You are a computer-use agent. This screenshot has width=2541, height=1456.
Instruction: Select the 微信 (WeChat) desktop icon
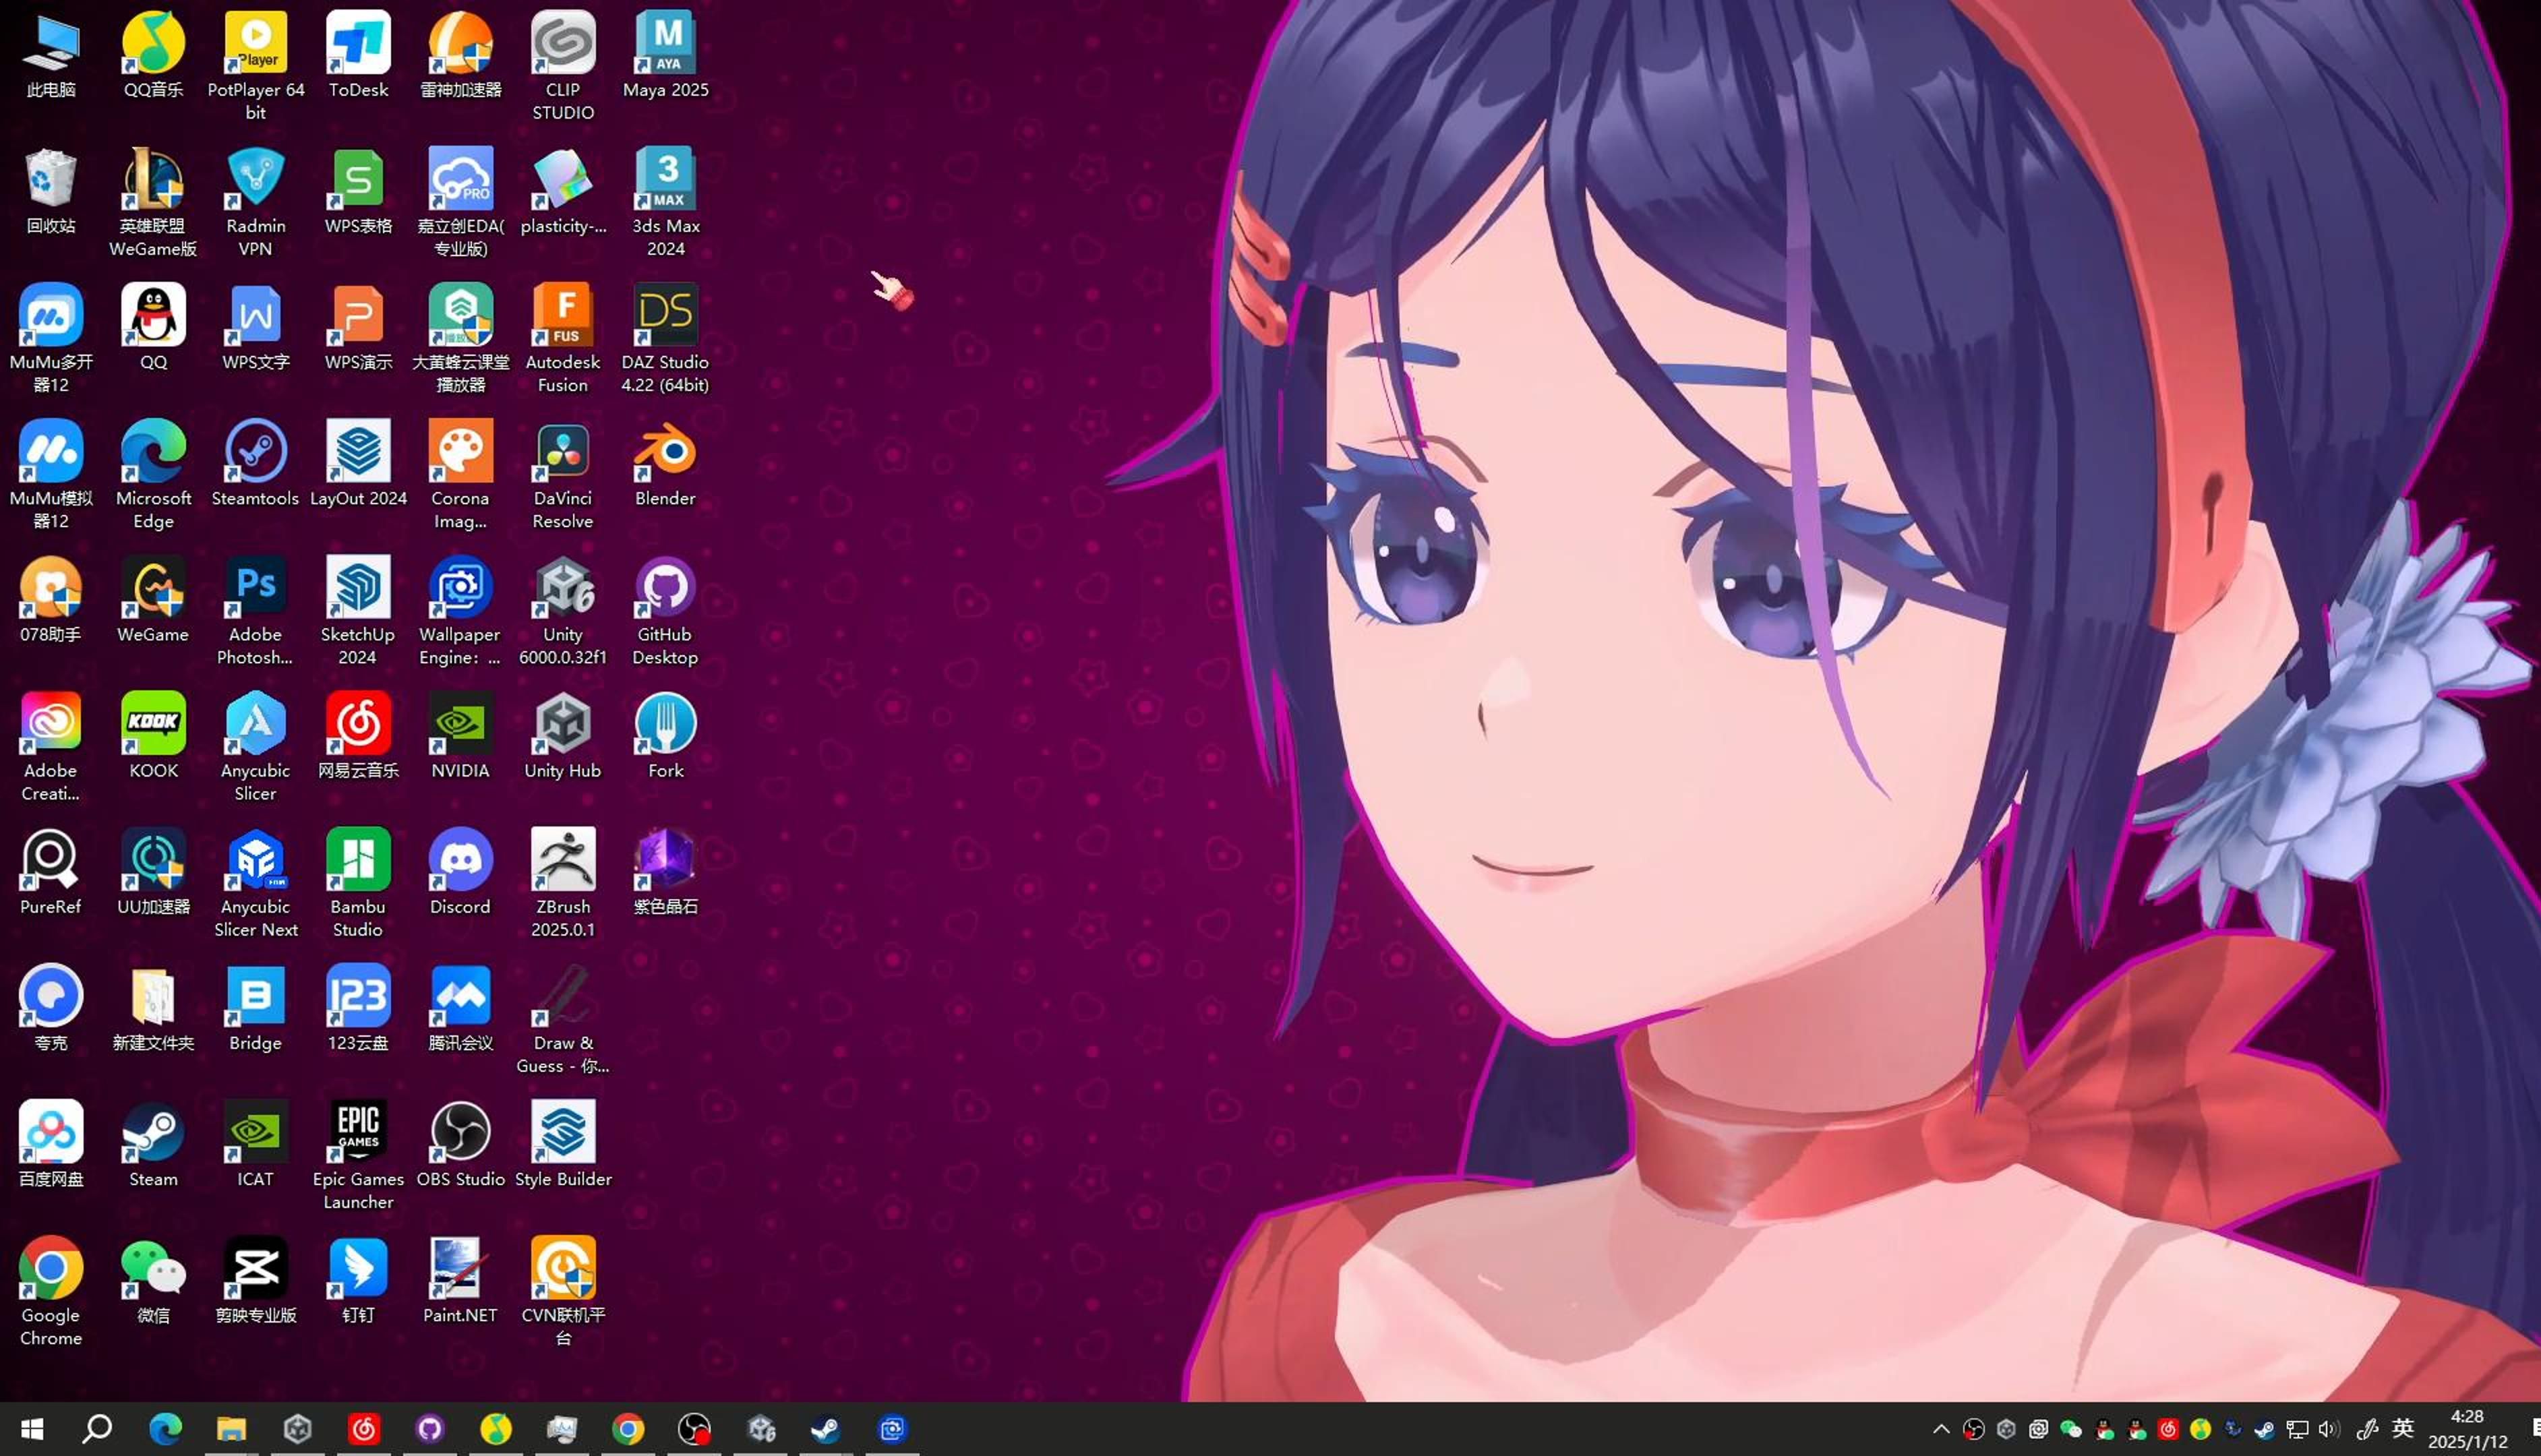tap(153, 1281)
